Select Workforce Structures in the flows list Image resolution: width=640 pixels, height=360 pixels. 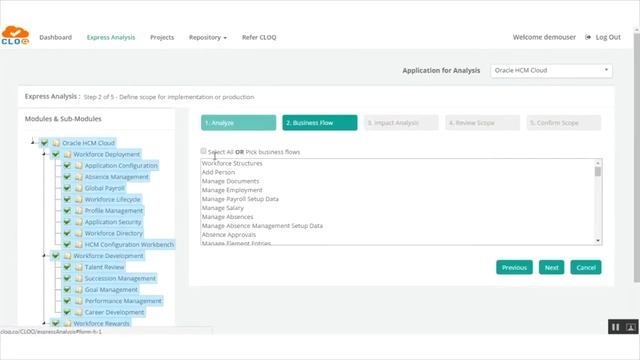click(x=232, y=163)
